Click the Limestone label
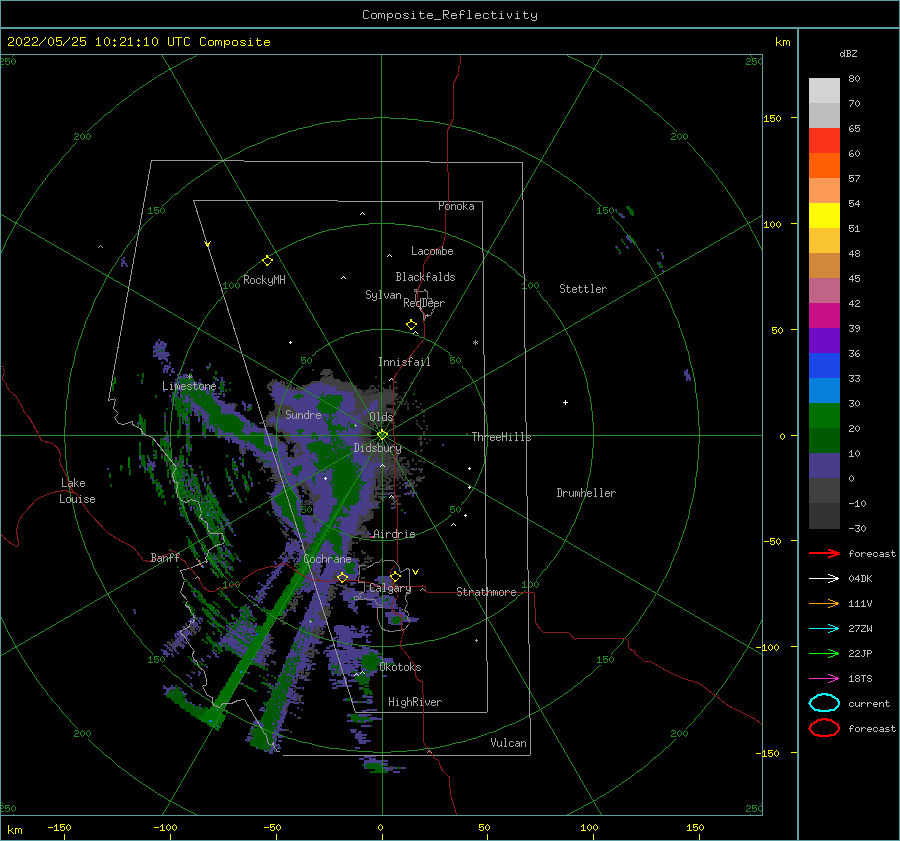The image size is (900, 841). pos(189,386)
